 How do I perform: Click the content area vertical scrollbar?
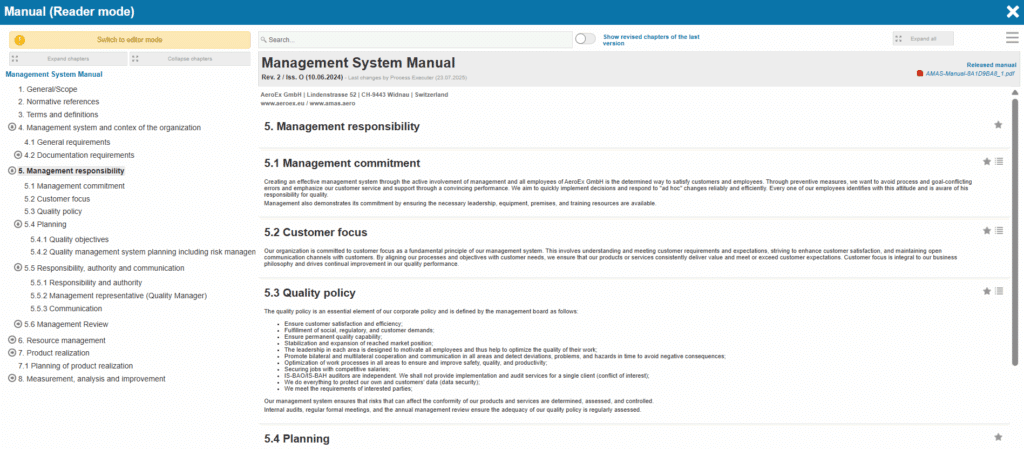click(x=1017, y=230)
